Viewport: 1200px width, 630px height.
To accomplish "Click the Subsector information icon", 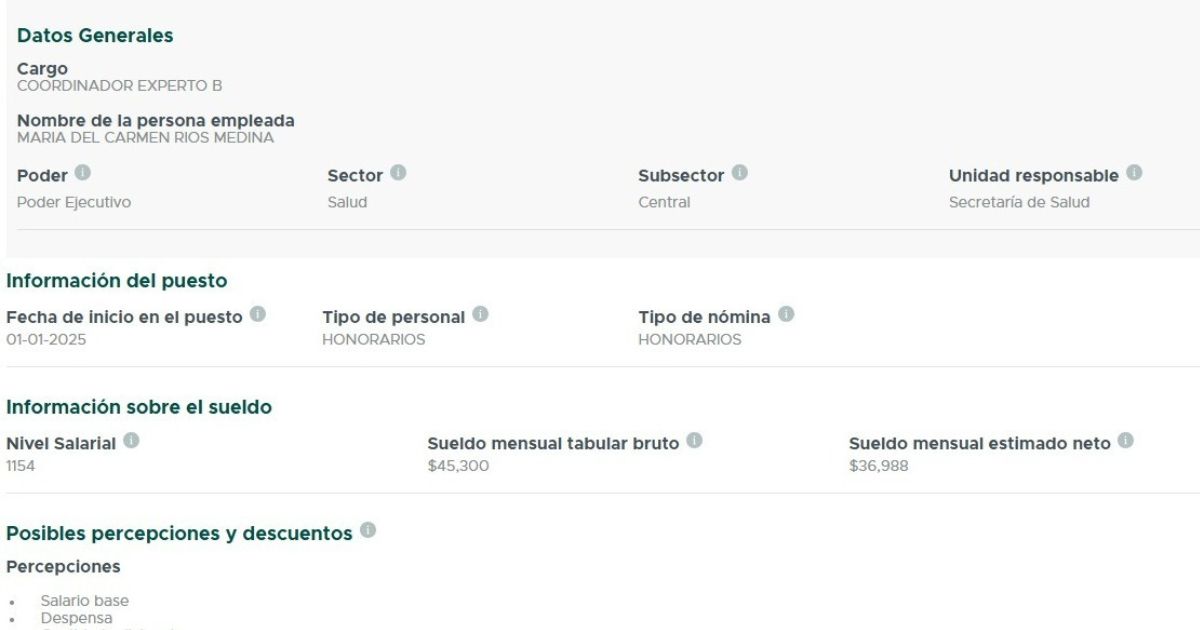I will coord(739,174).
